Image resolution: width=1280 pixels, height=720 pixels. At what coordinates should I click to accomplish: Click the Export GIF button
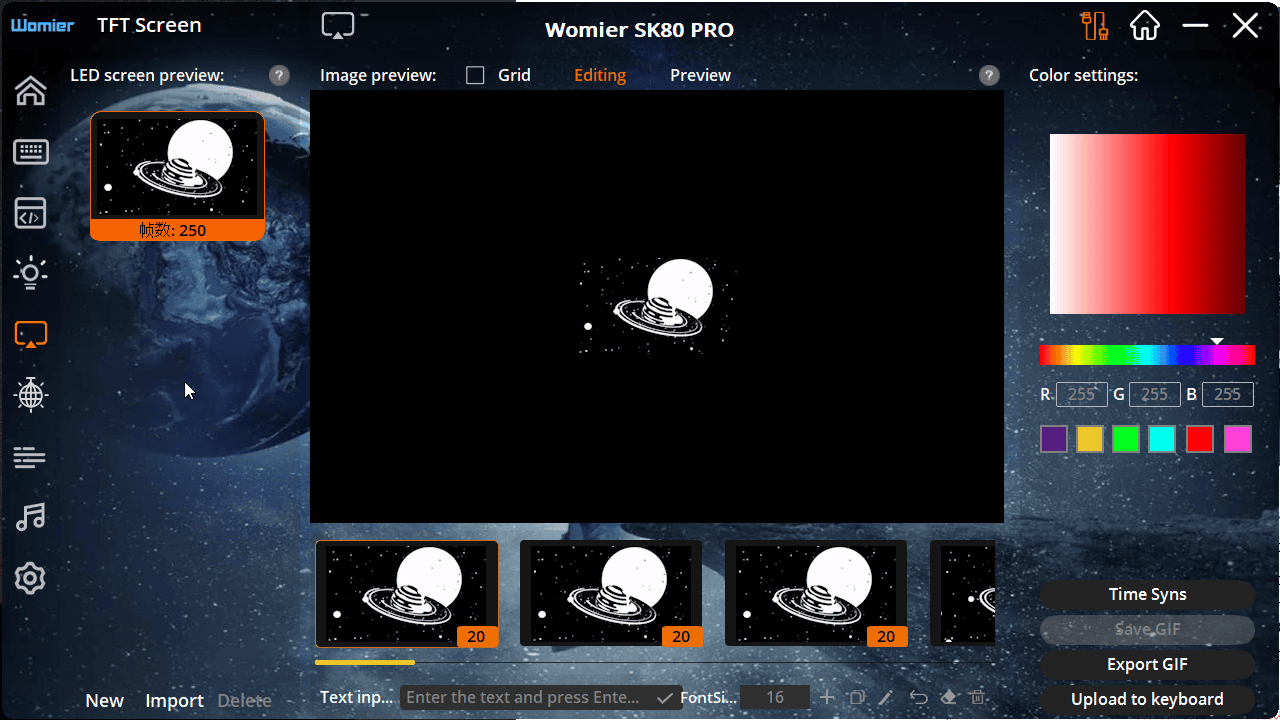[1147, 664]
